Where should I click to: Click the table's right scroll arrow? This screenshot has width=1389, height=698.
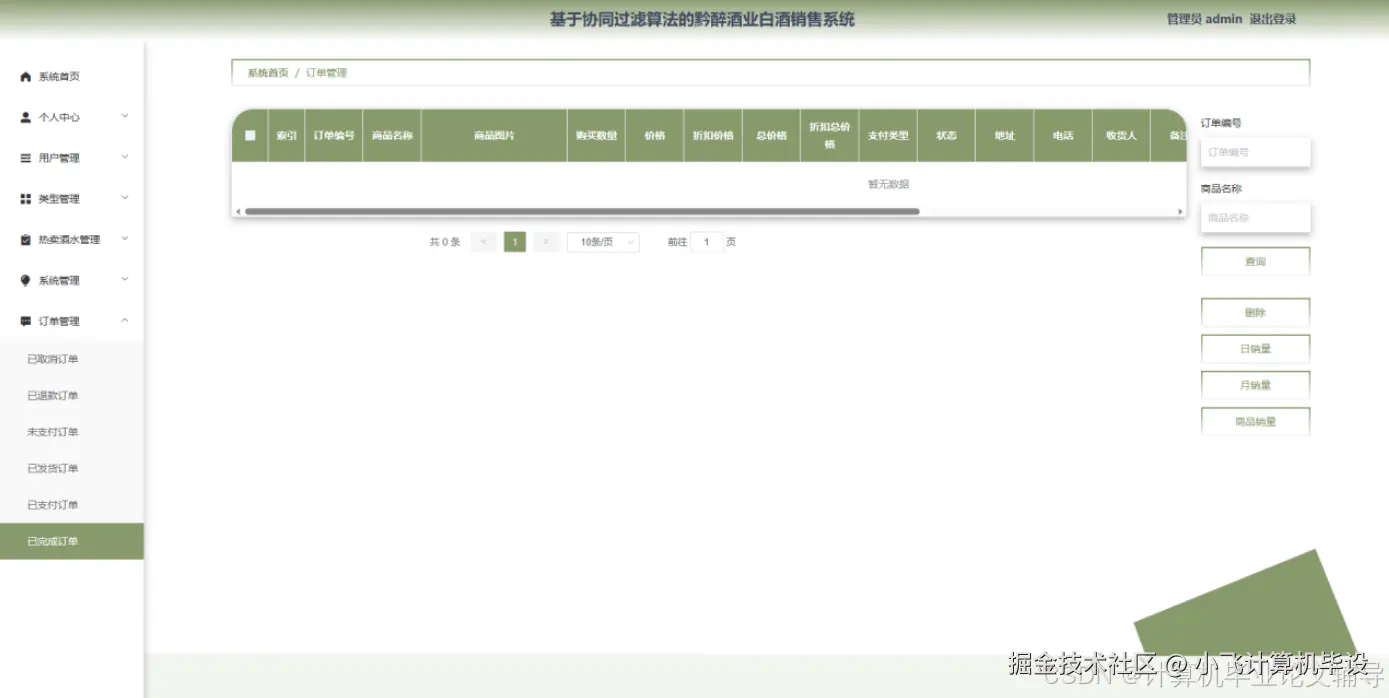1180,211
